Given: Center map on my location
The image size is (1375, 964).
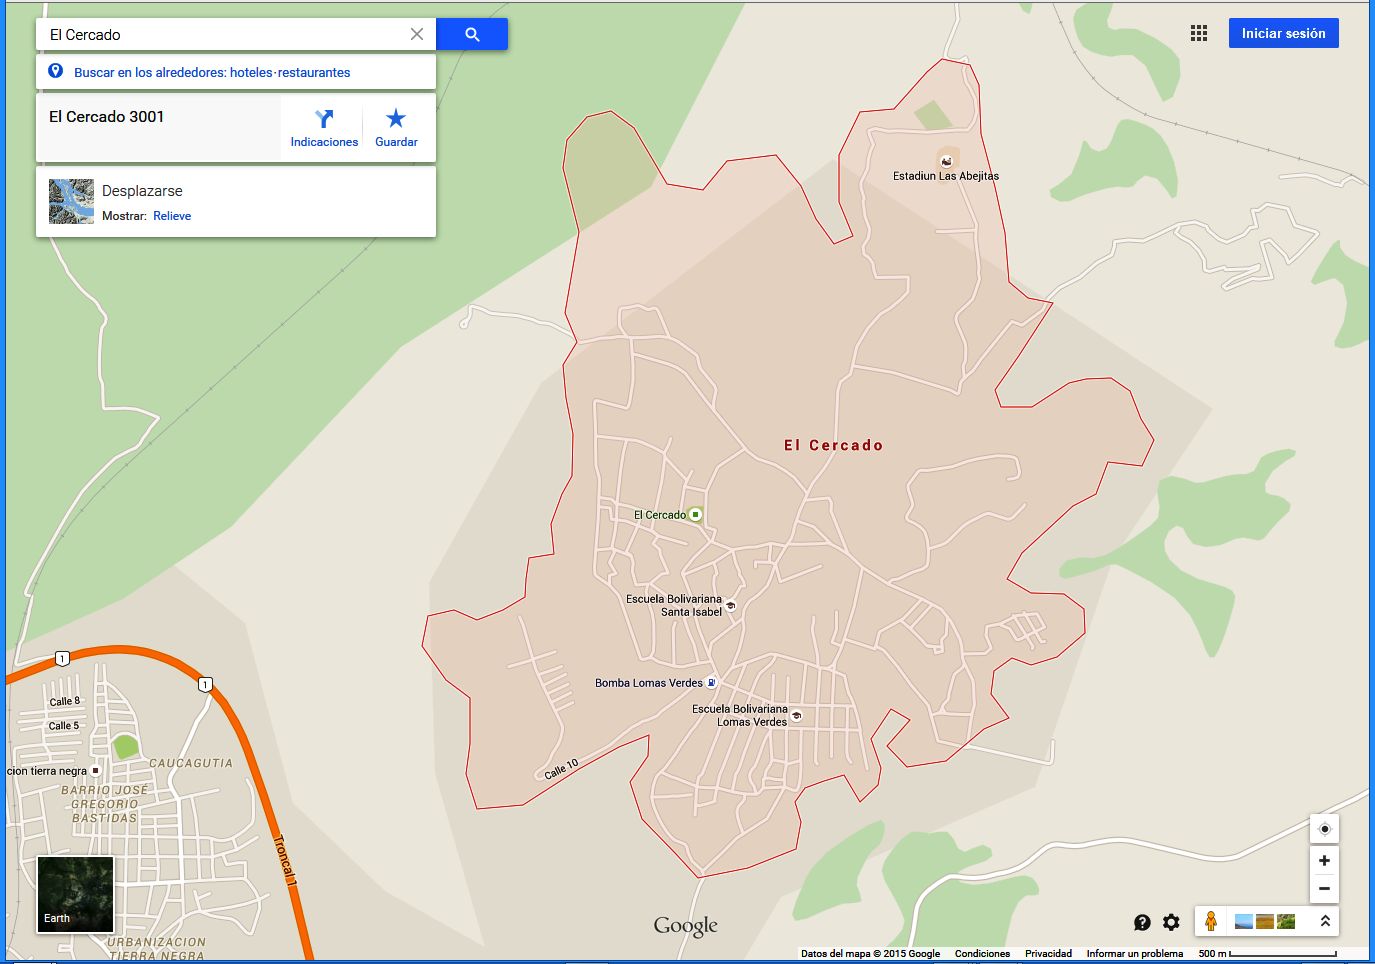Looking at the screenshot, I should (1324, 829).
